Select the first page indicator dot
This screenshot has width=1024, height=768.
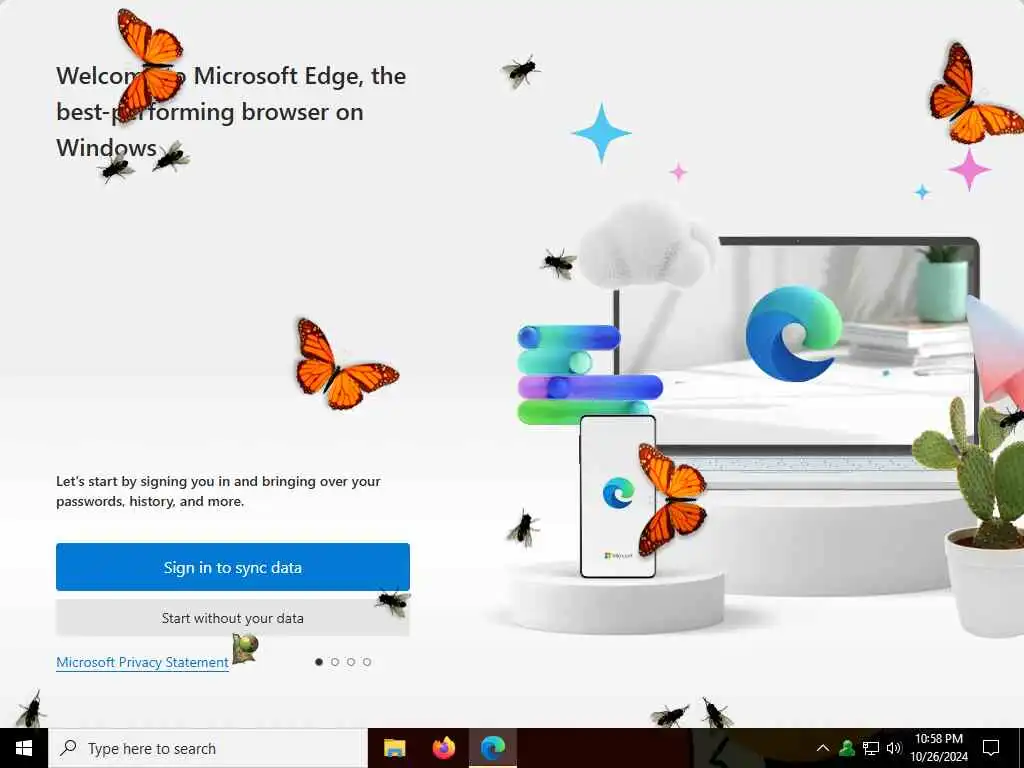[319, 662]
